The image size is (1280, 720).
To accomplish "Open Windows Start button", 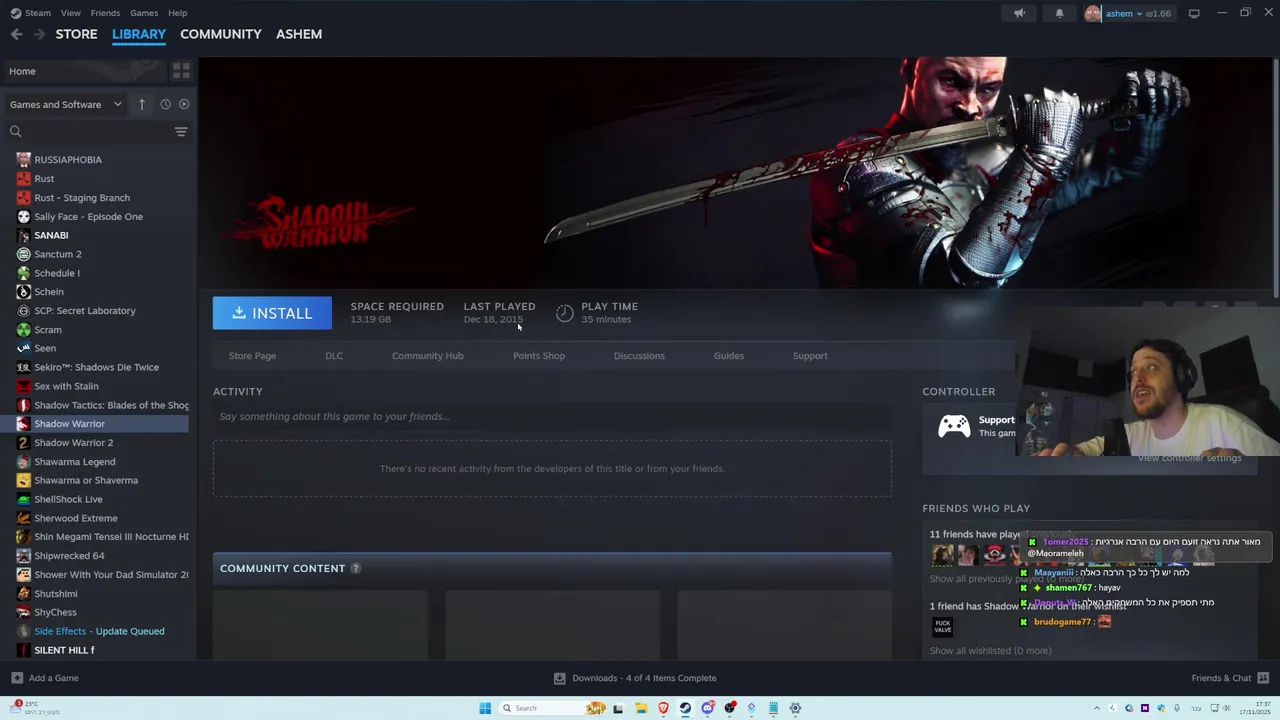I will click(x=485, y=708).
